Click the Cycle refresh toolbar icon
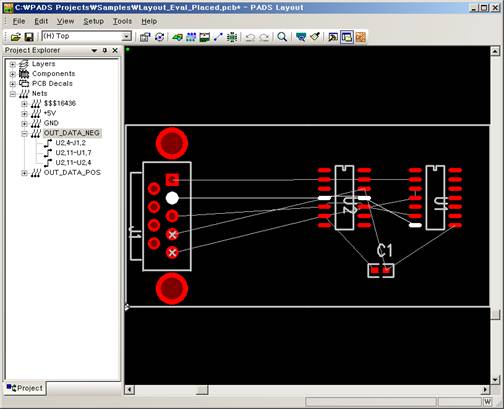Viewport: 504px width, 409px height. click(x=159, y=37)
